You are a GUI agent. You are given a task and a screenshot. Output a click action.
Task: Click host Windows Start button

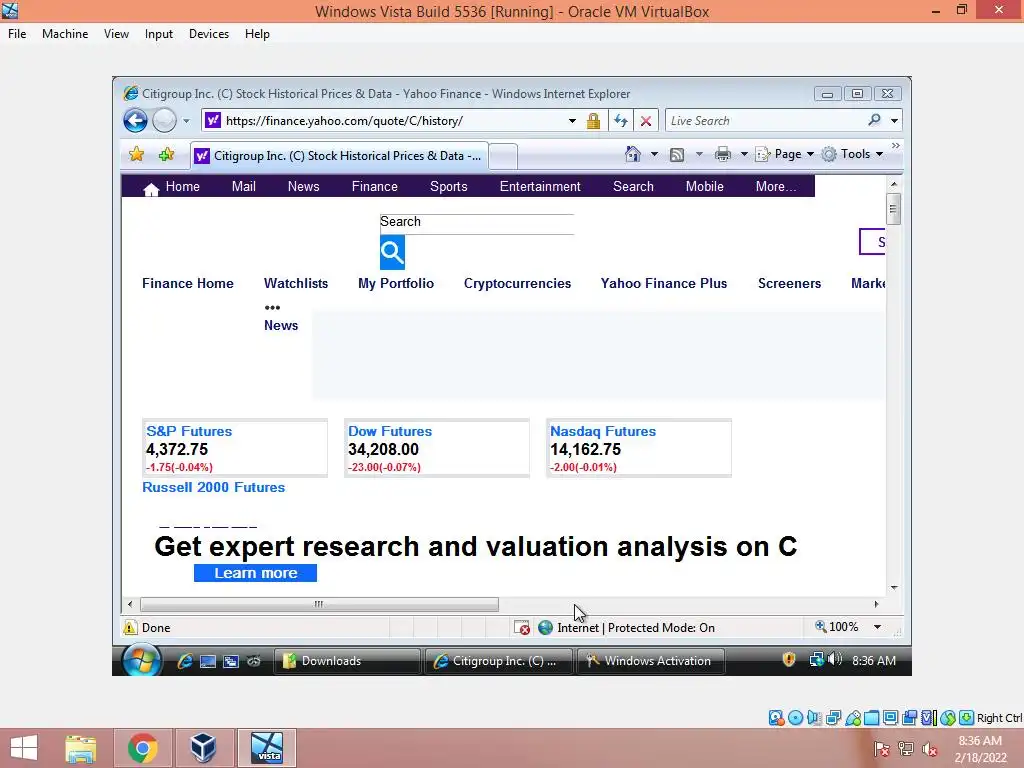pyautogui.click(x=24, y=748)
